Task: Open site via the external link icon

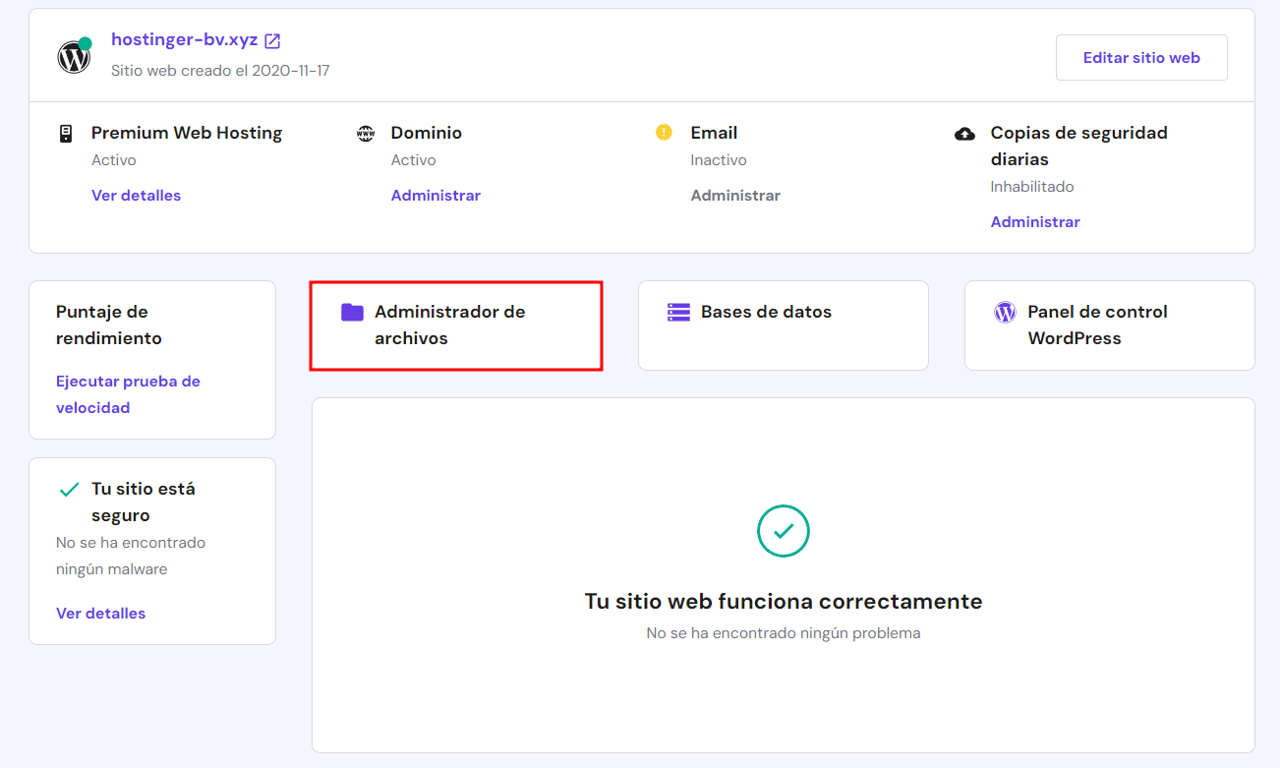Action: click(x=271, y=40)
